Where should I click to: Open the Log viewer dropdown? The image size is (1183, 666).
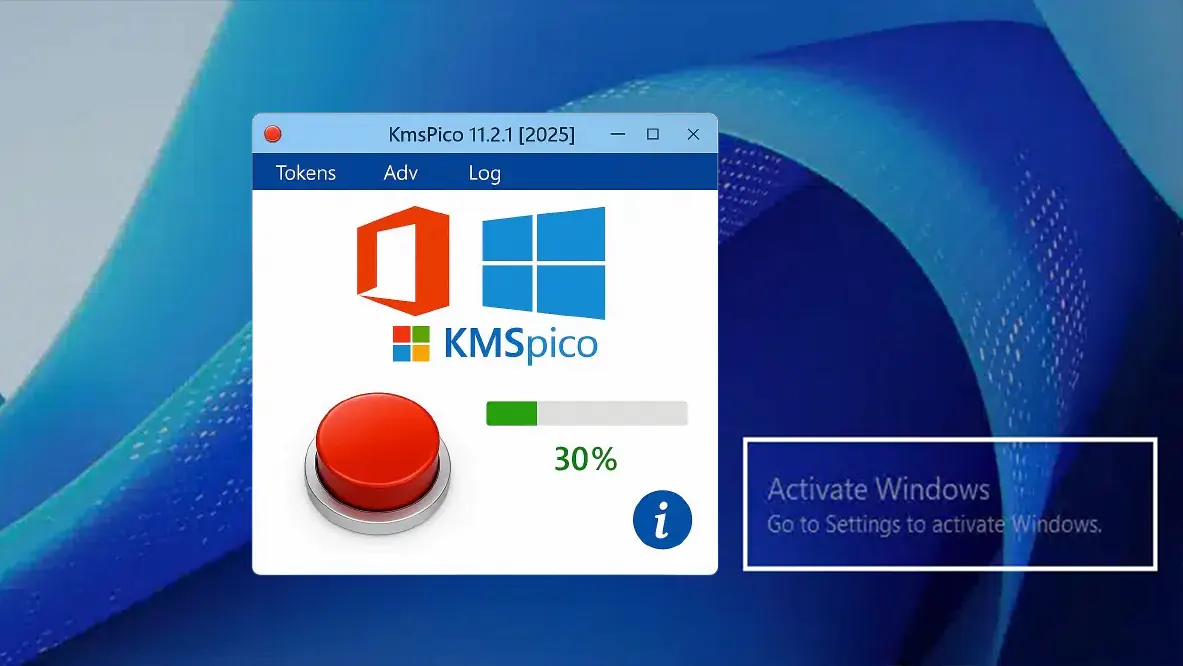484,172
